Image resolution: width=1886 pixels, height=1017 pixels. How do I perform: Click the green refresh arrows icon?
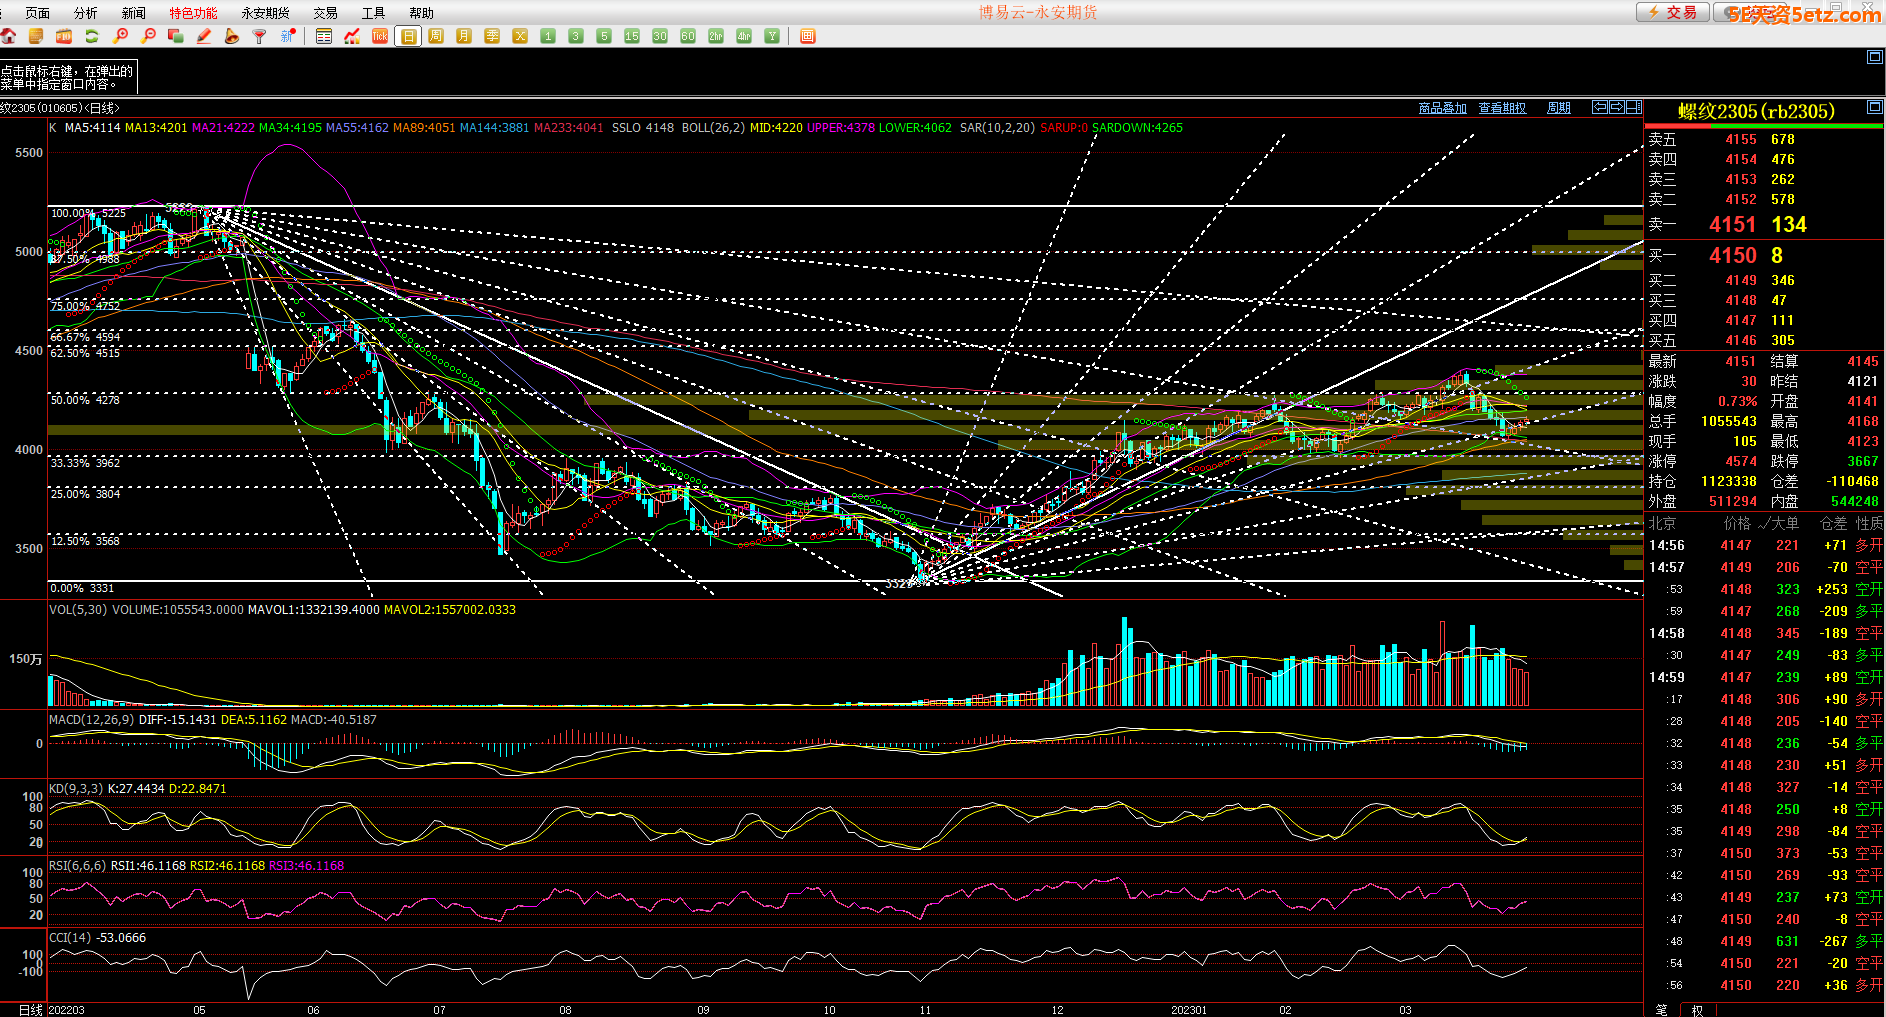(x=92, y=36)
